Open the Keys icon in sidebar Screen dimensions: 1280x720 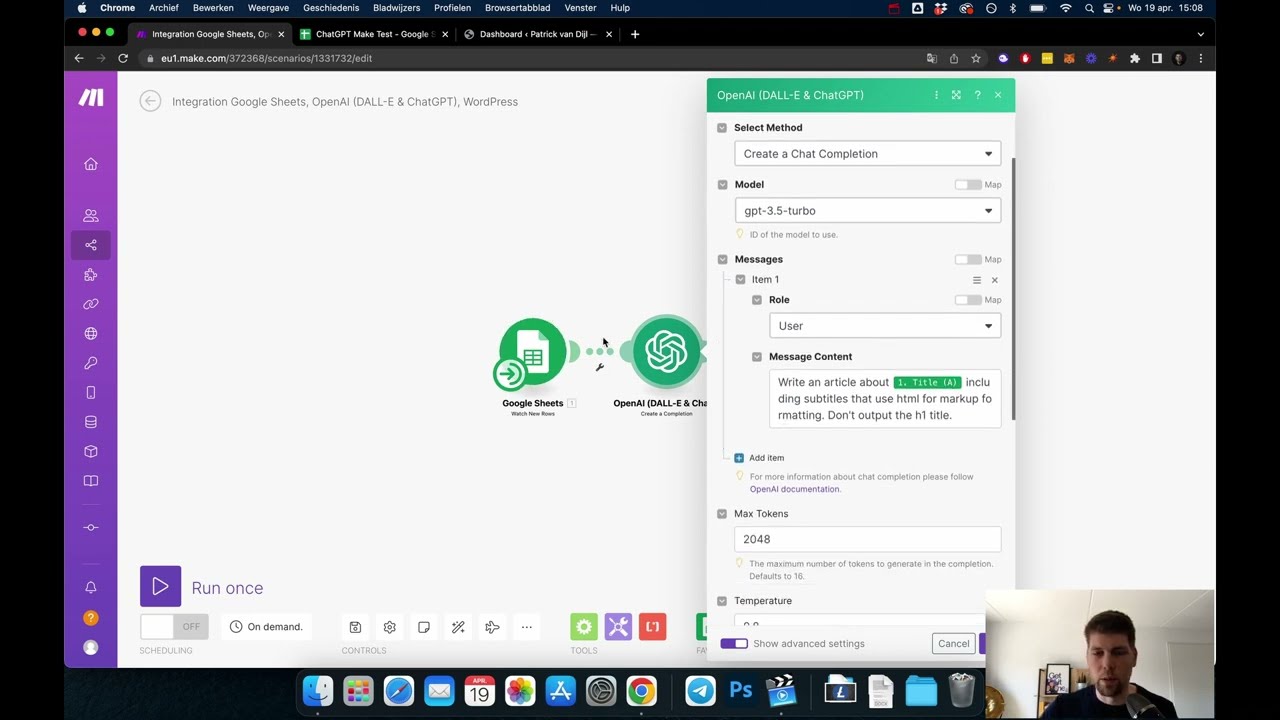pos(91,363)
